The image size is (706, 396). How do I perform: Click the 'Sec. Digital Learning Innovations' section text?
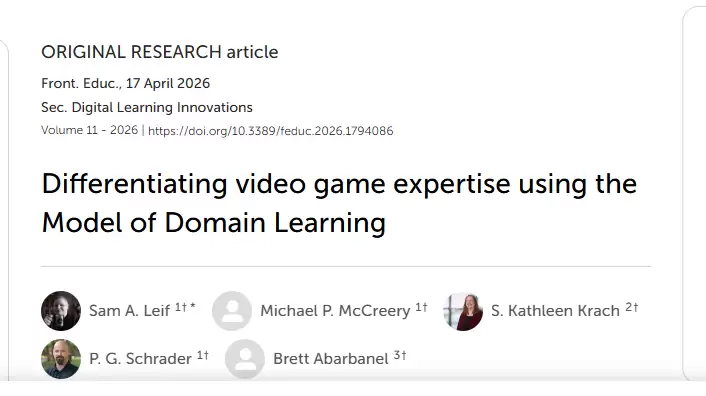[147, 108]
